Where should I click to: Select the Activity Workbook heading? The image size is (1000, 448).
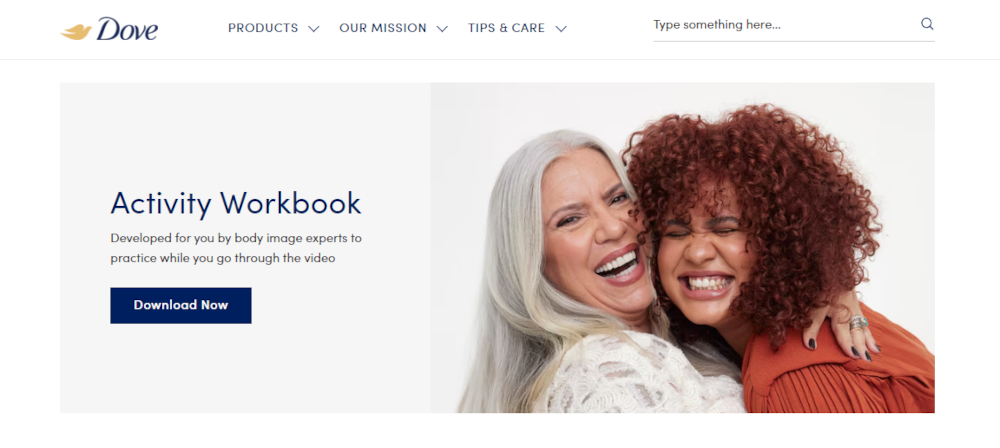(x=235, y=203)
